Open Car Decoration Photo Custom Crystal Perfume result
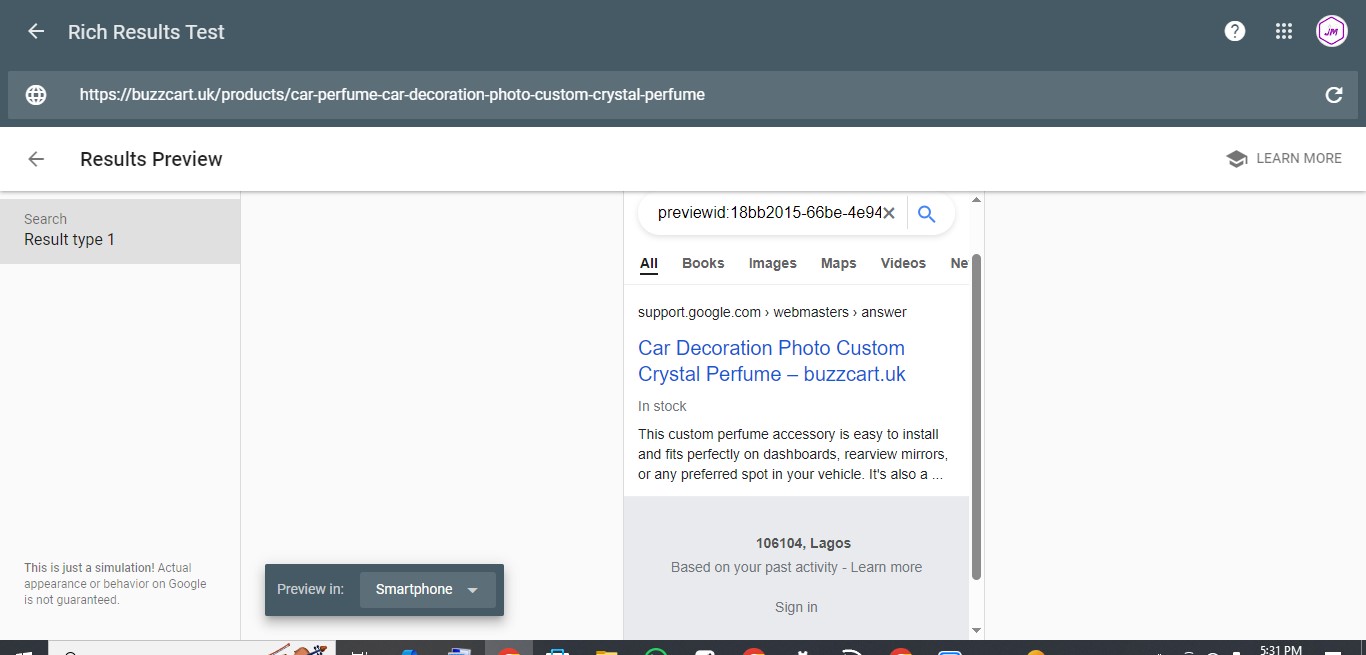 click(771, 361)
